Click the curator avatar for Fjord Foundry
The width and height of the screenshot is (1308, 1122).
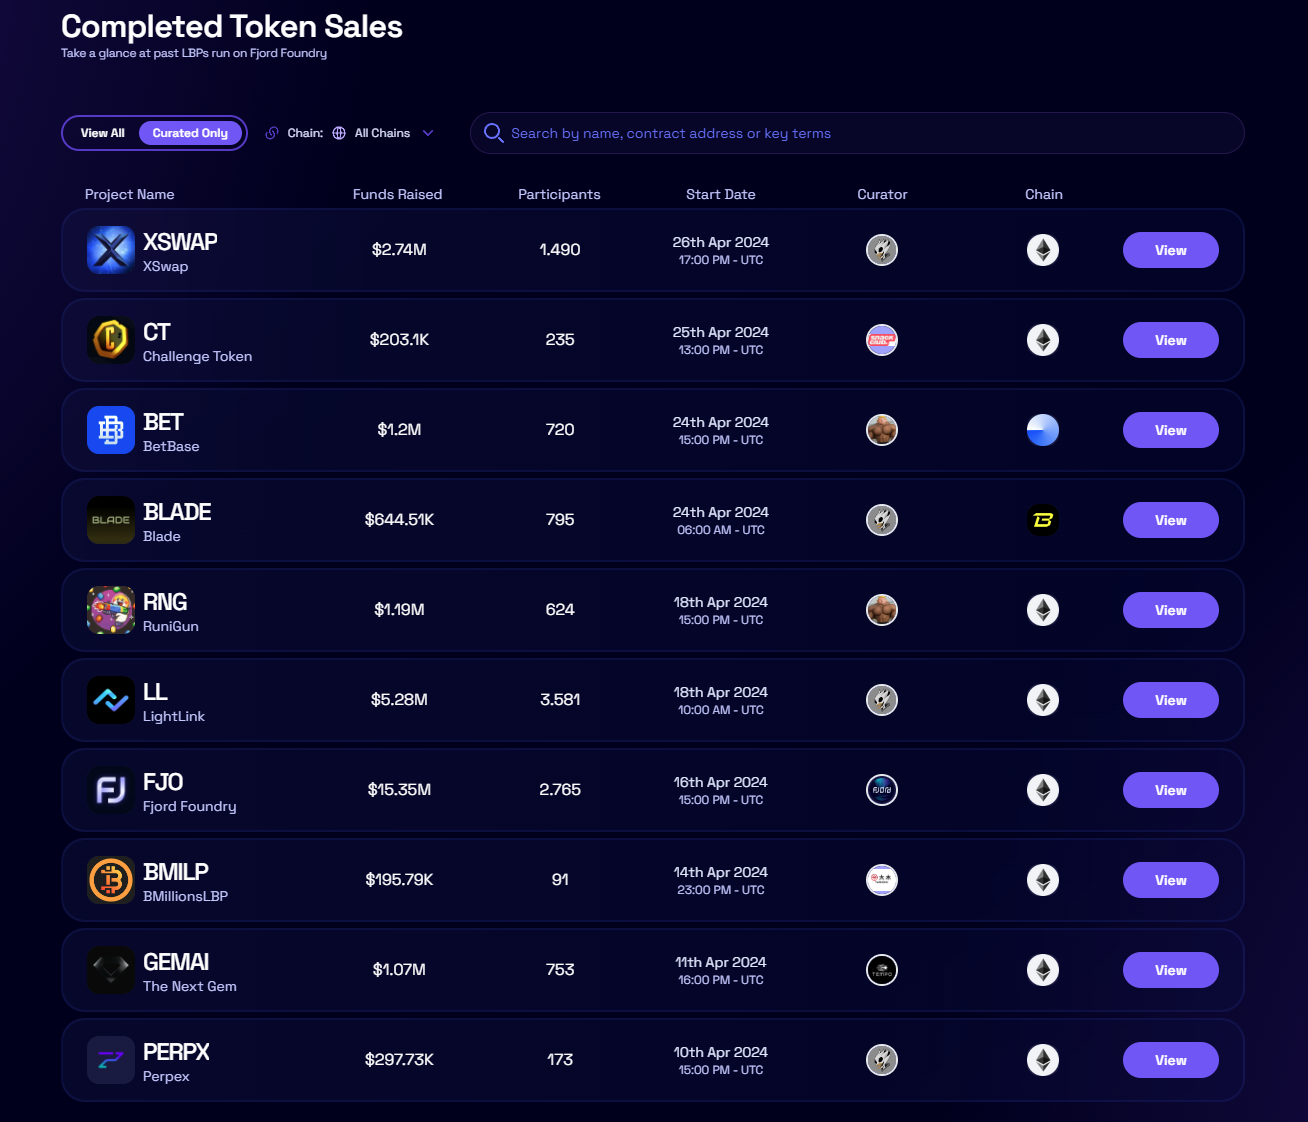click(x=881, y=790)
